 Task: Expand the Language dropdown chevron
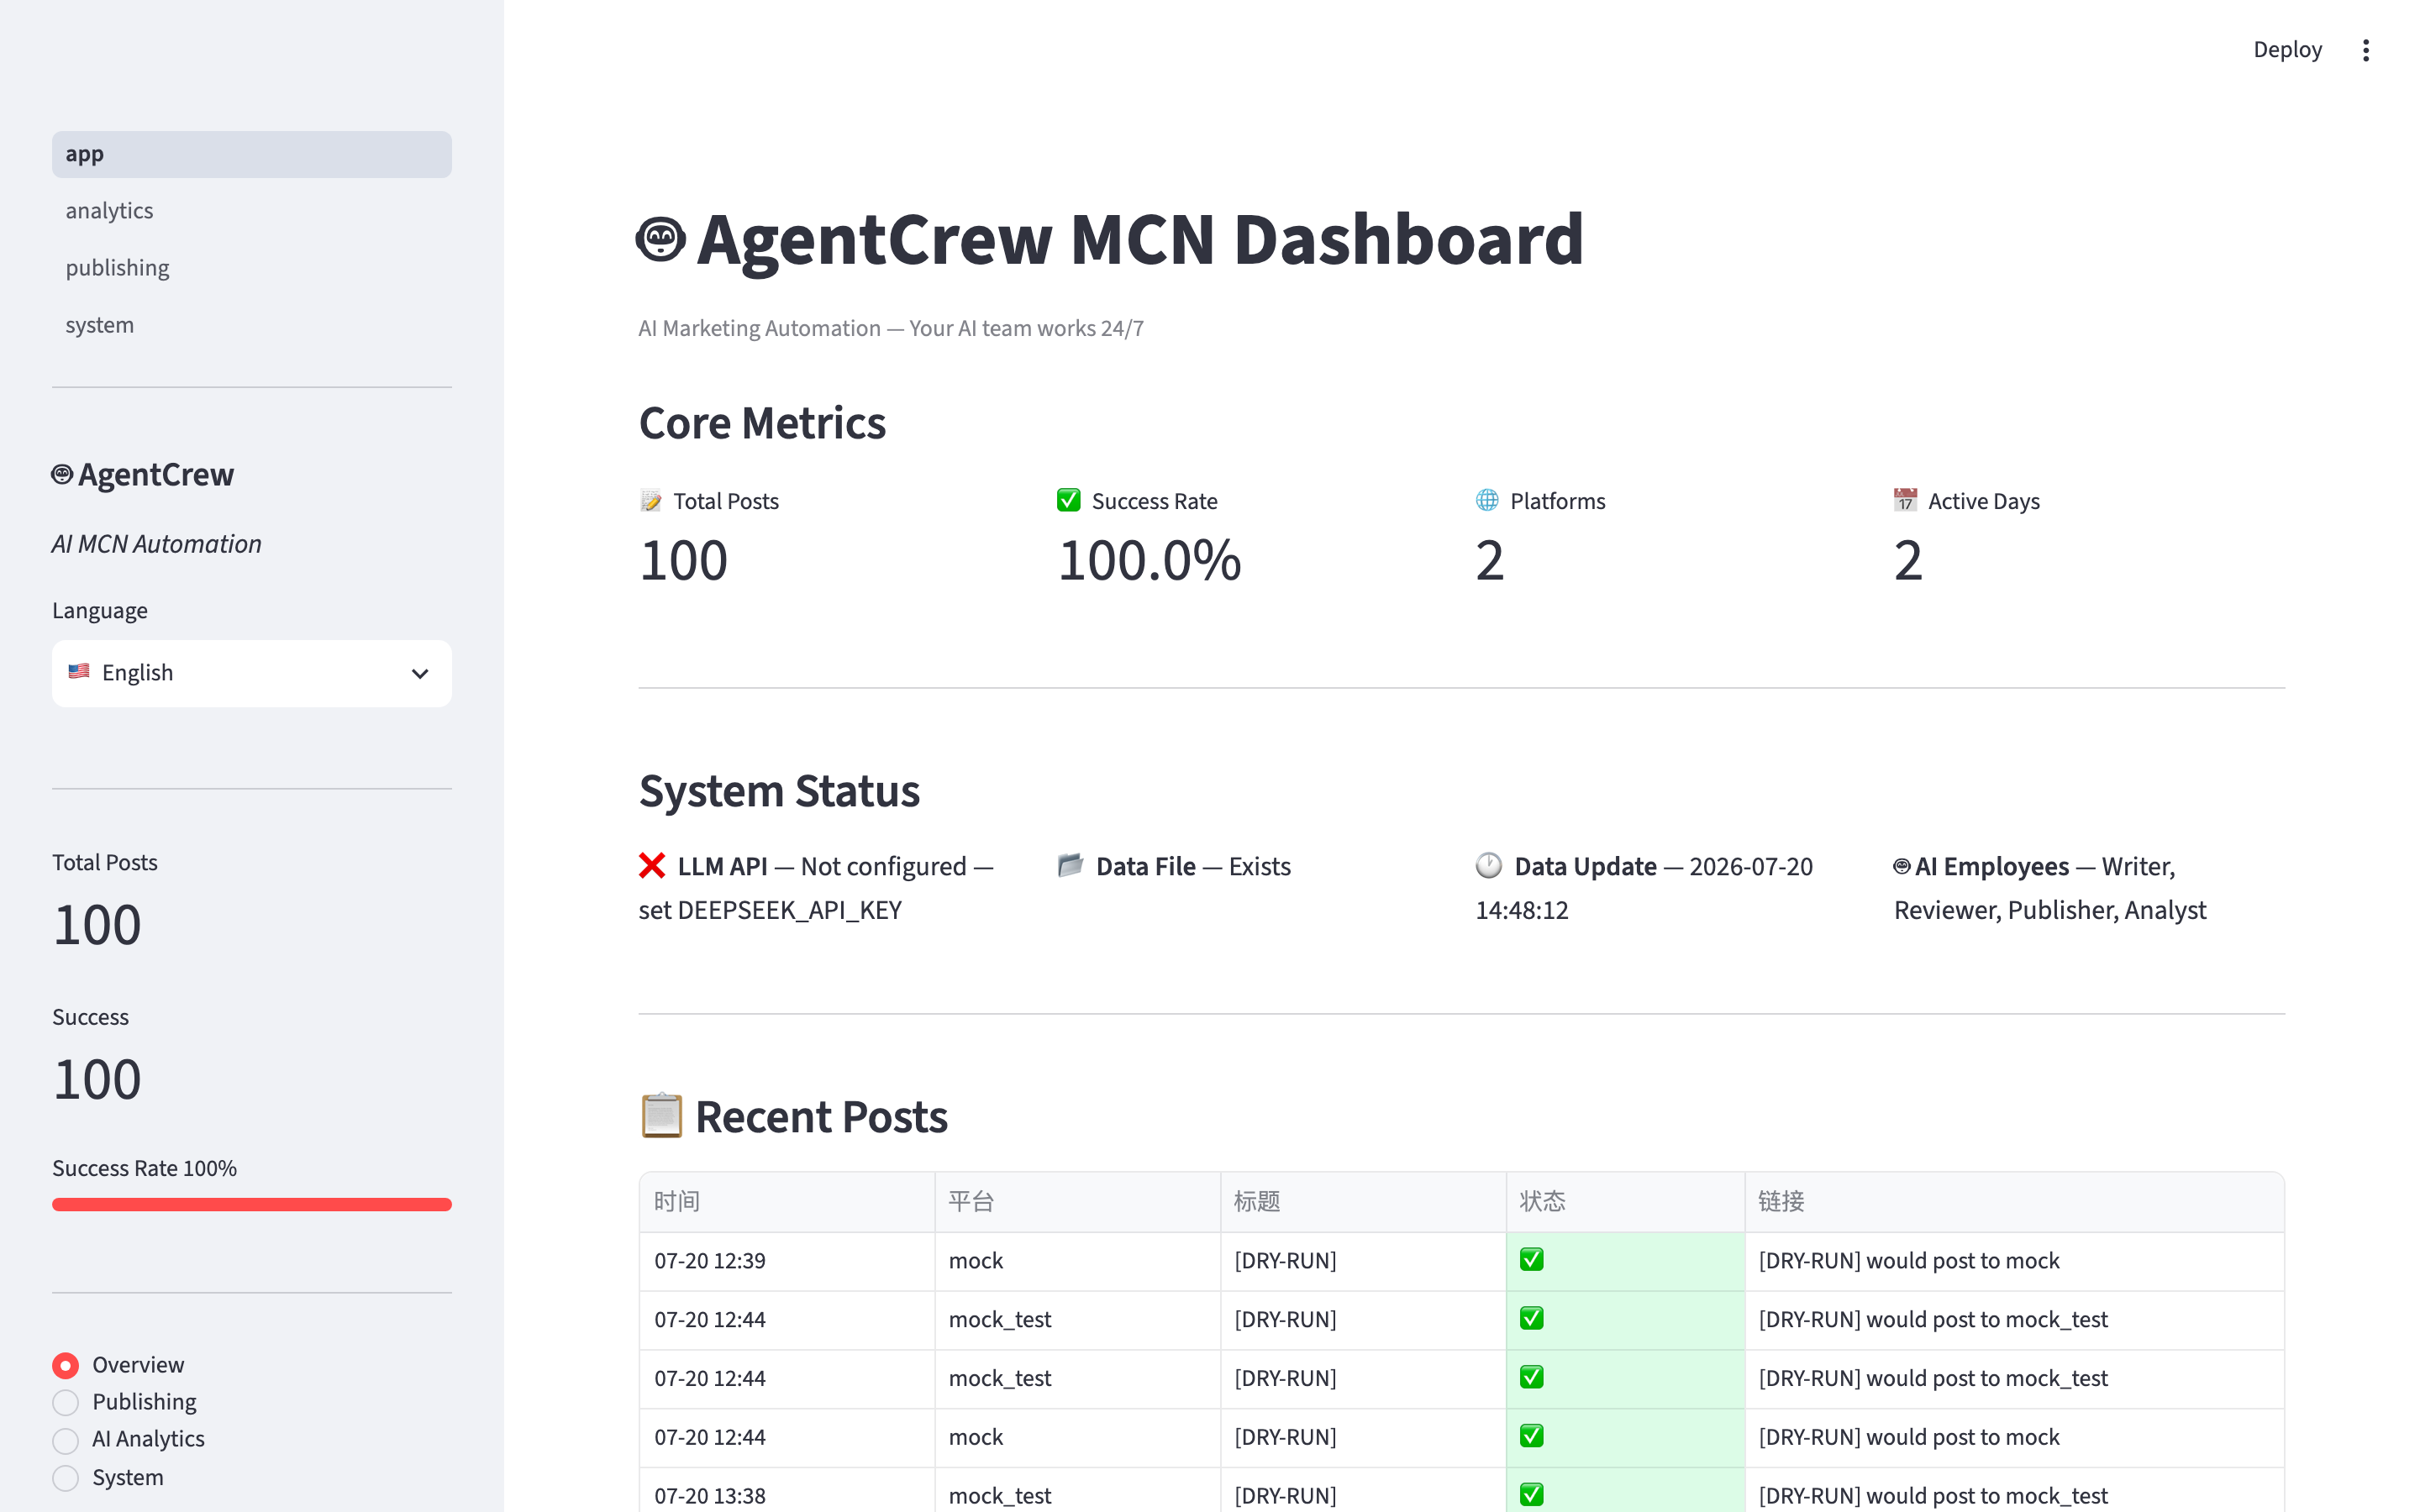point(420,674)
